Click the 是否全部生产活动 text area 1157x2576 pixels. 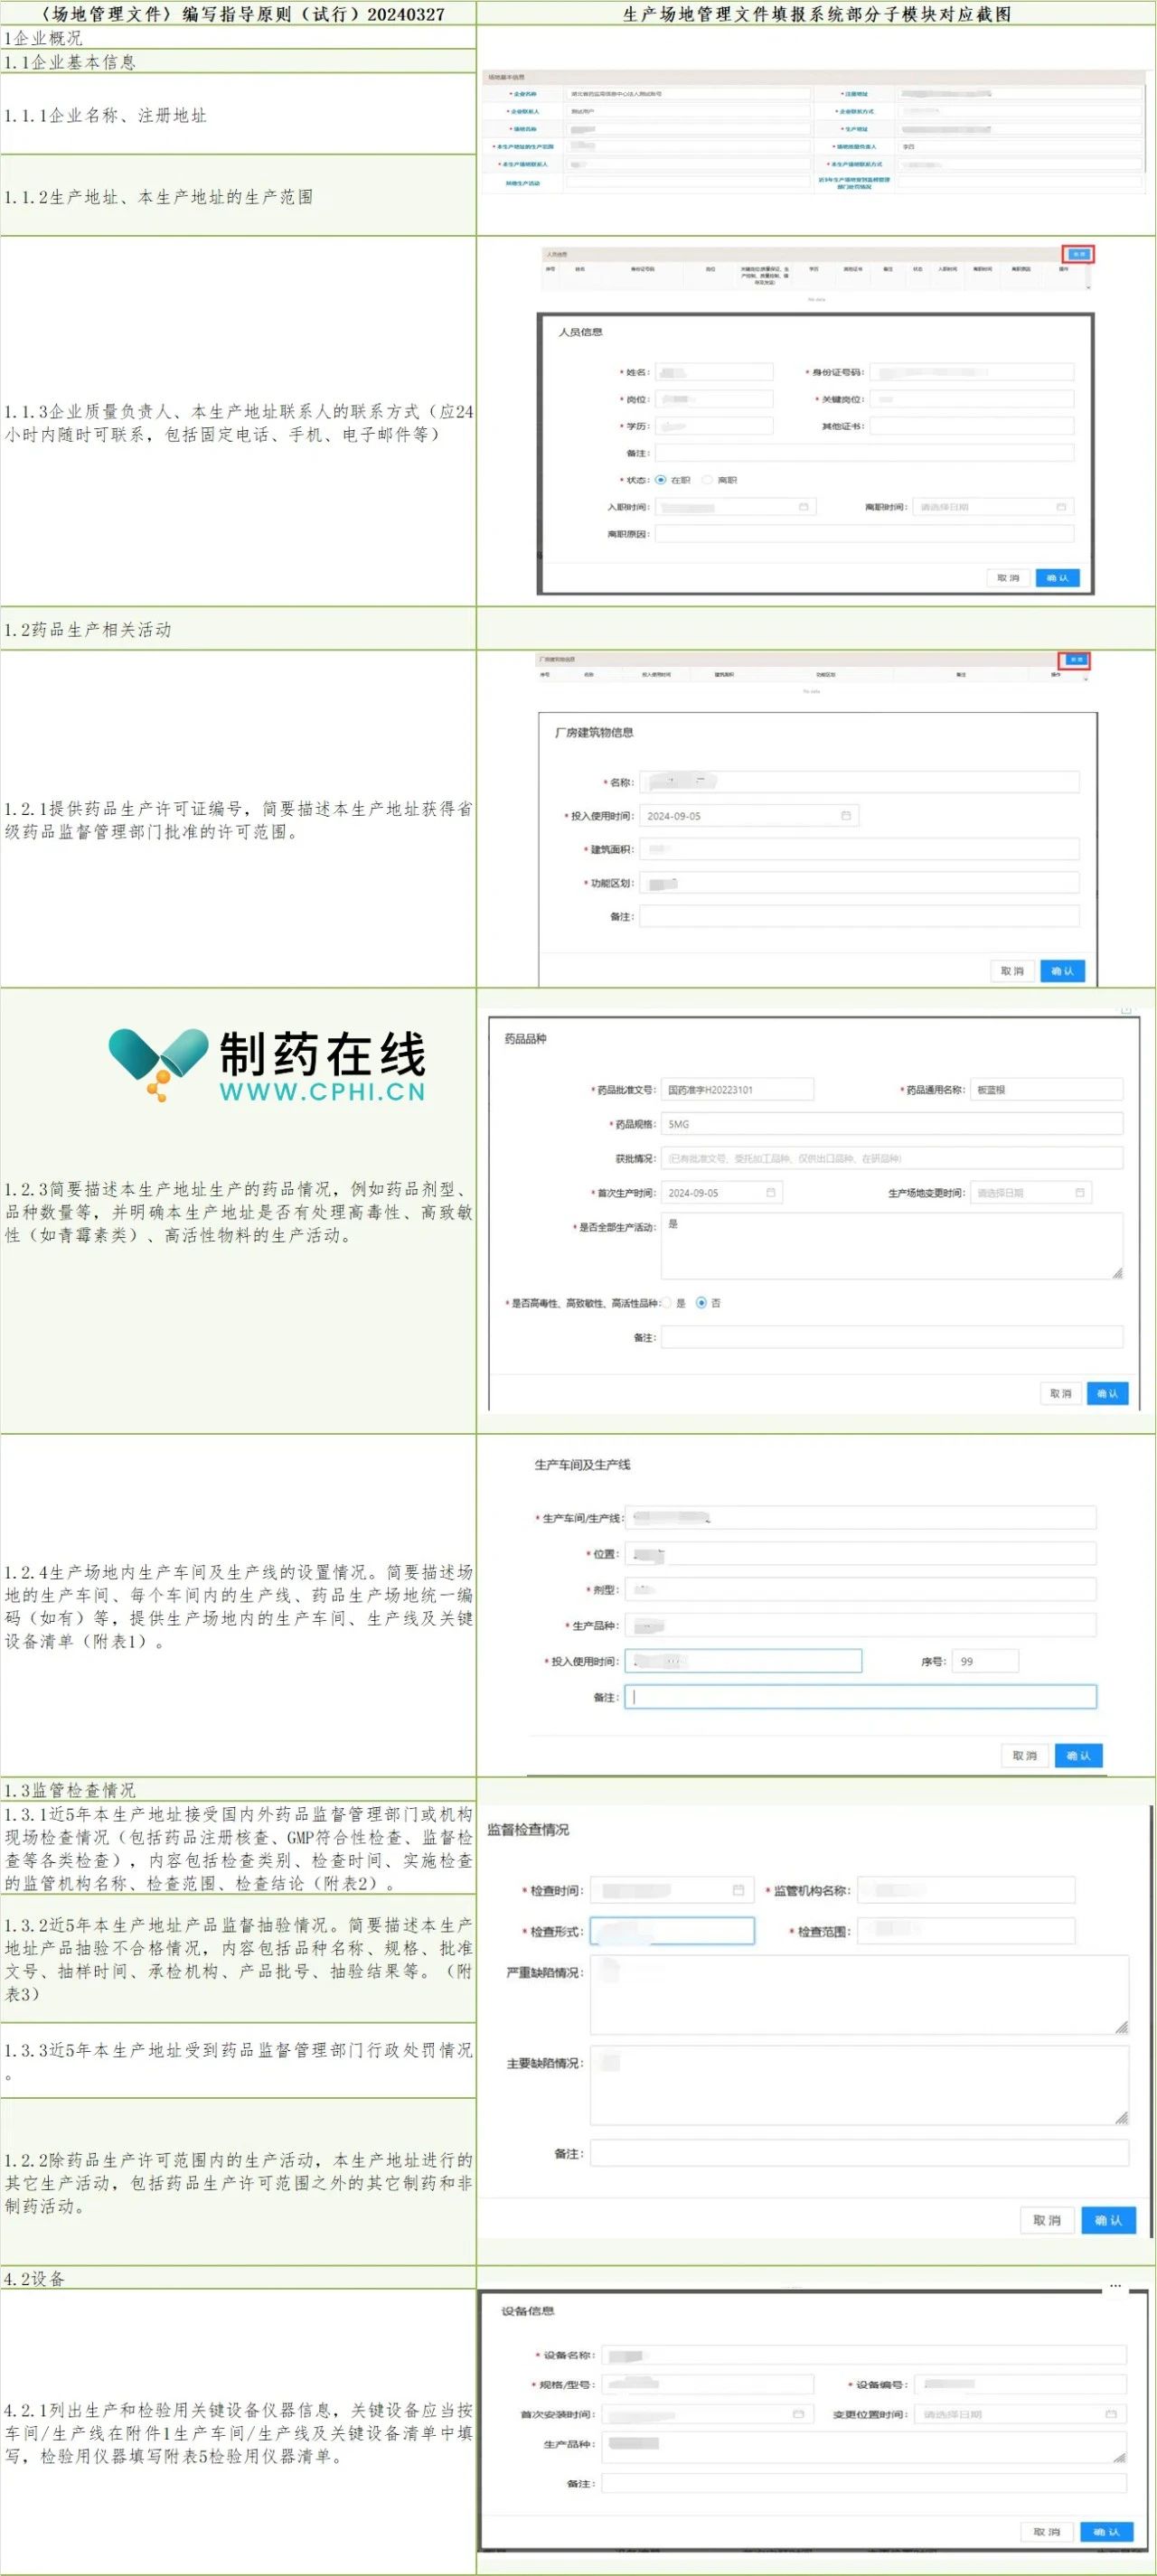(892, 1246)
